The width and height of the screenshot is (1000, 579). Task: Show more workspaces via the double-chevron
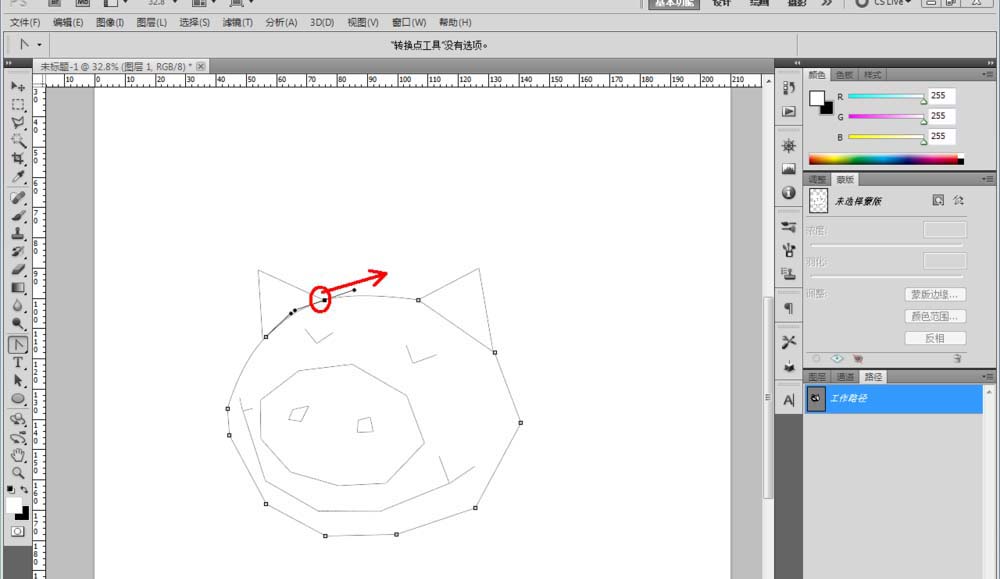click(827, 3)
